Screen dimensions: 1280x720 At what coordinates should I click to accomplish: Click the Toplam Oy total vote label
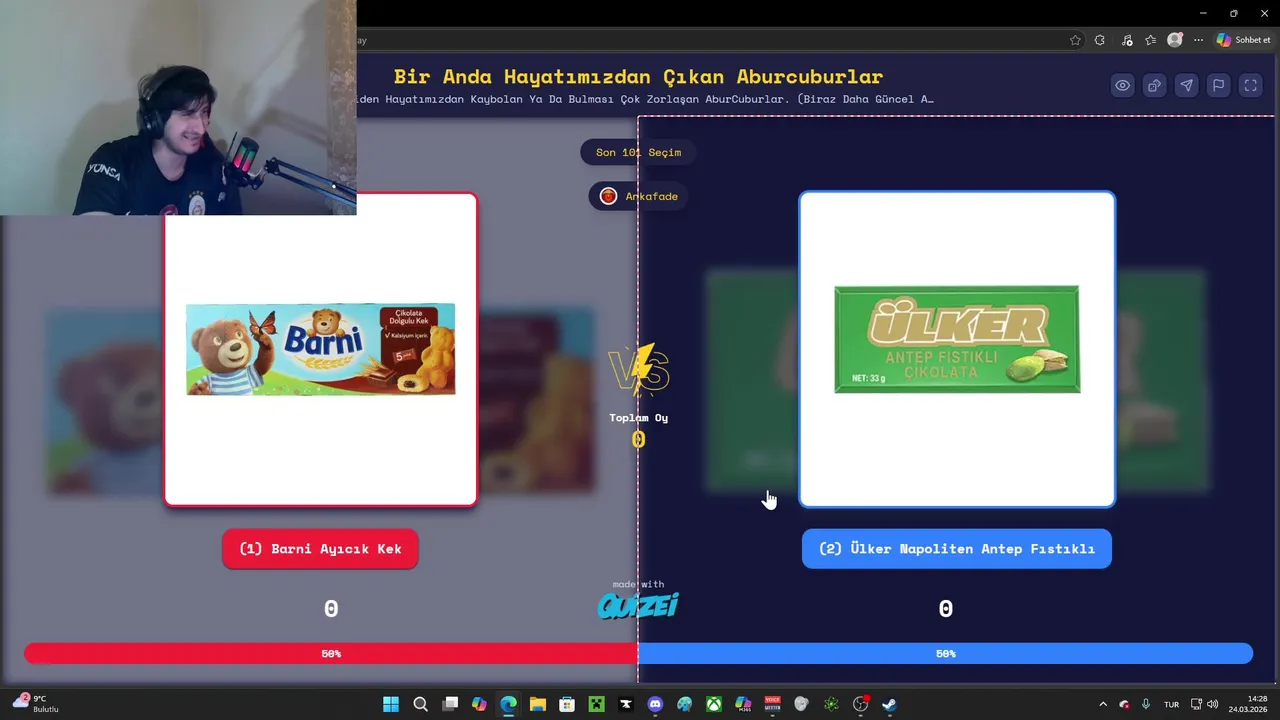point(638,418)
